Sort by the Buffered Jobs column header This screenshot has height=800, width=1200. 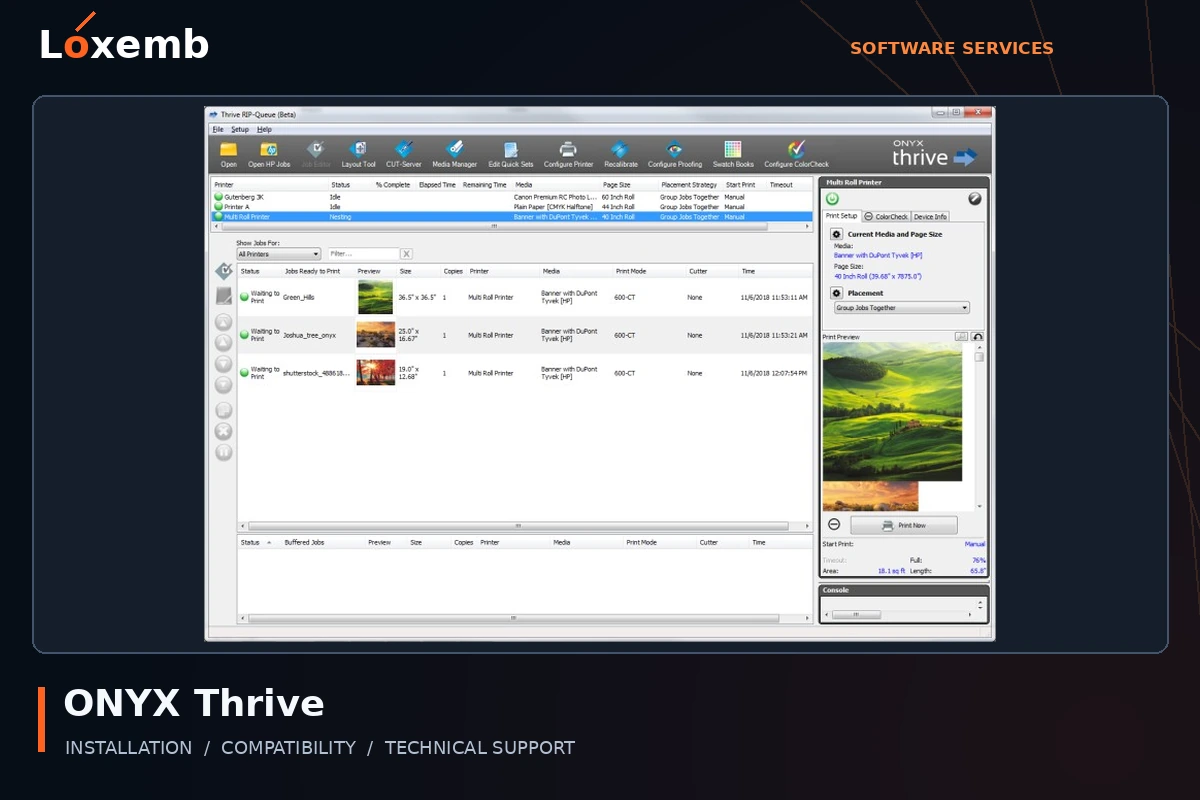pyautogui.click(x=304, y=542)
